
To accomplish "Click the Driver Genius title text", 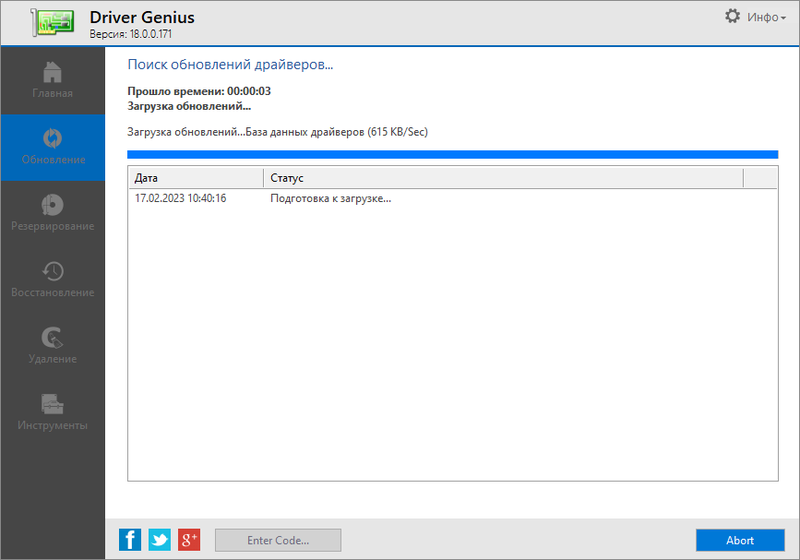I will coord(142,17).
